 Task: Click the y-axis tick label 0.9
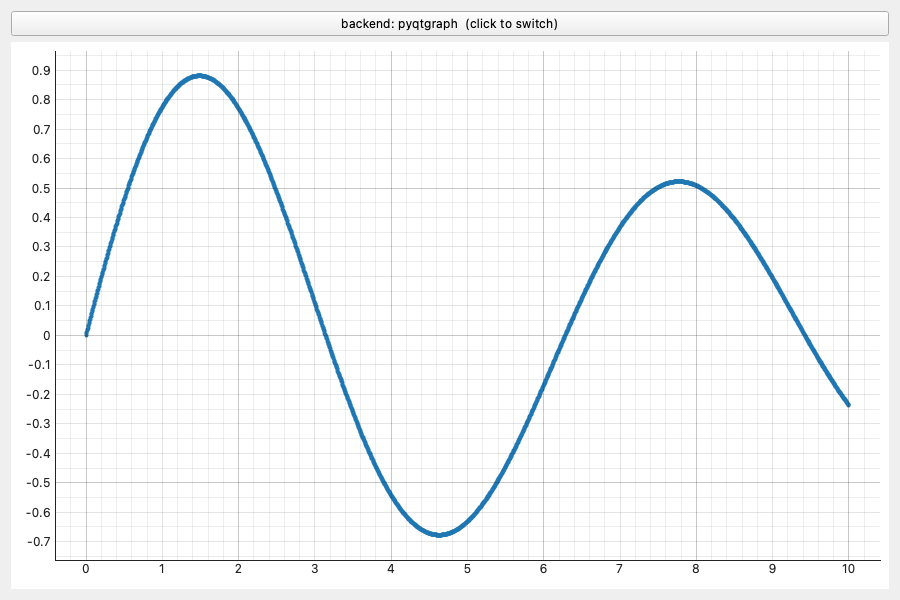click(x=41, y=71)
